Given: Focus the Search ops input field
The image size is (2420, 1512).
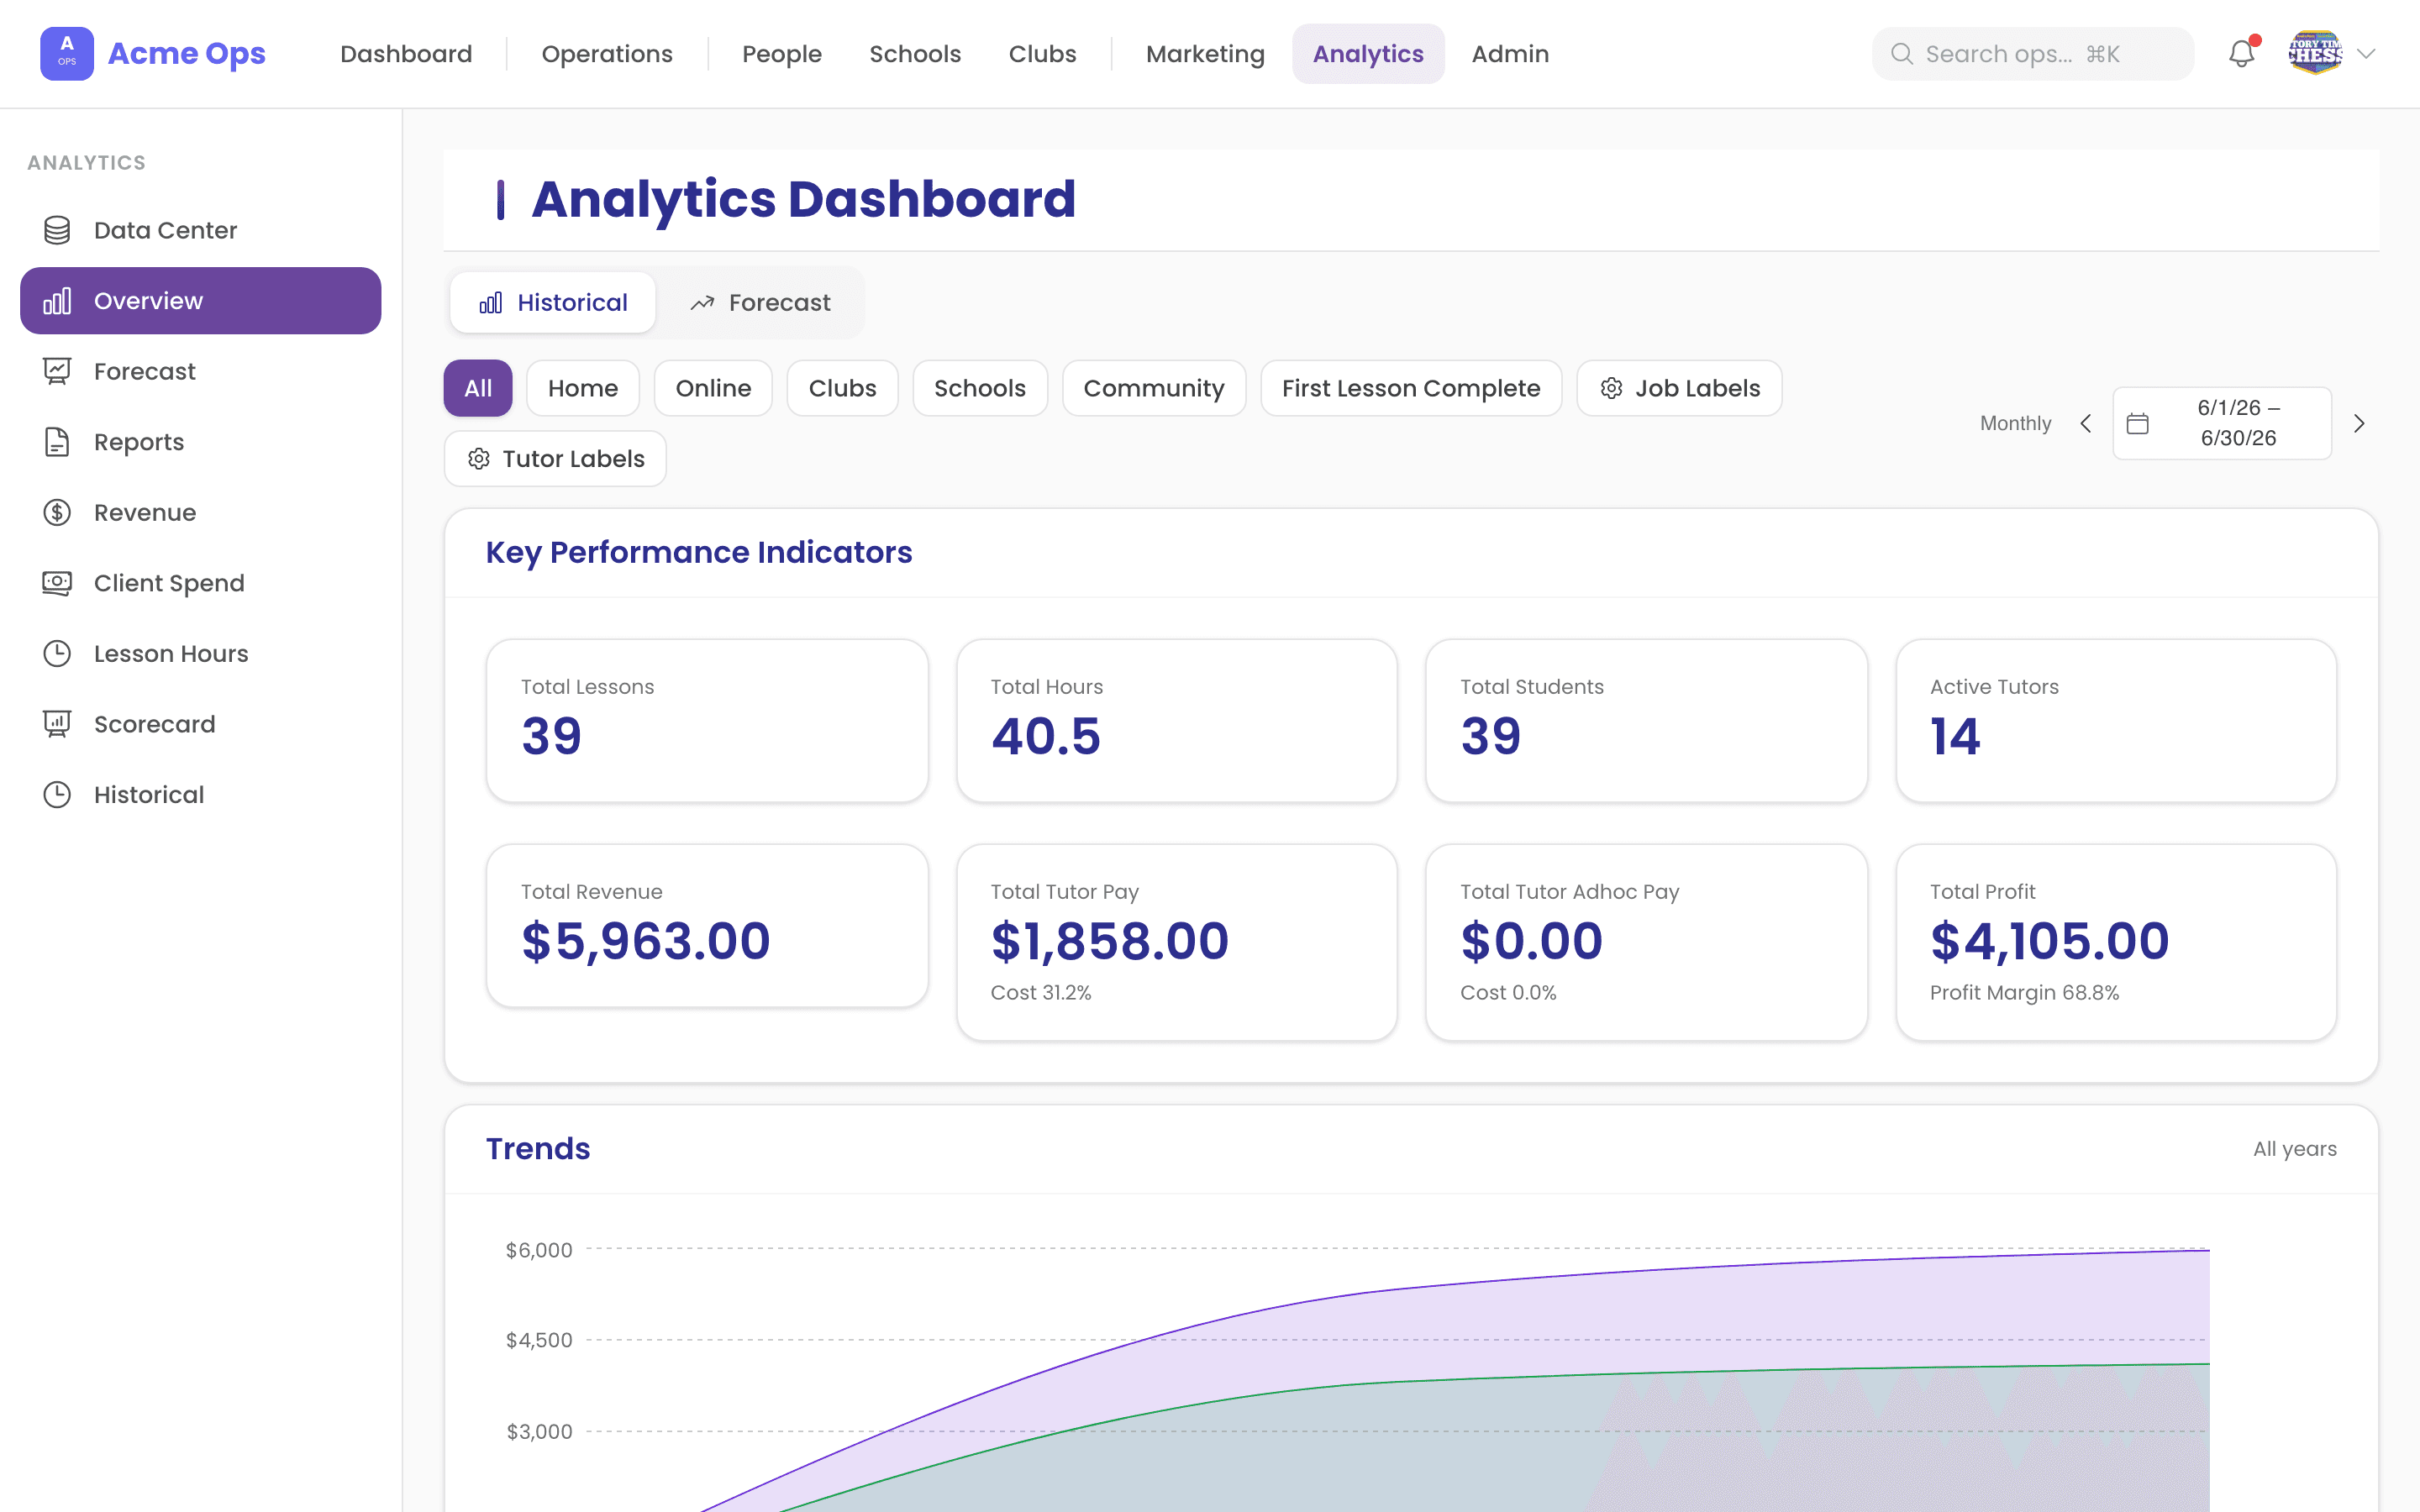Looking at the screenshot, I should click(x=2033, y=54).
